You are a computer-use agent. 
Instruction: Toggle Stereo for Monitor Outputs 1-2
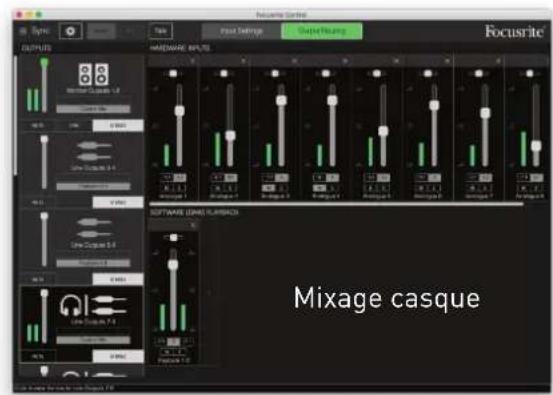tap(118, 125)
